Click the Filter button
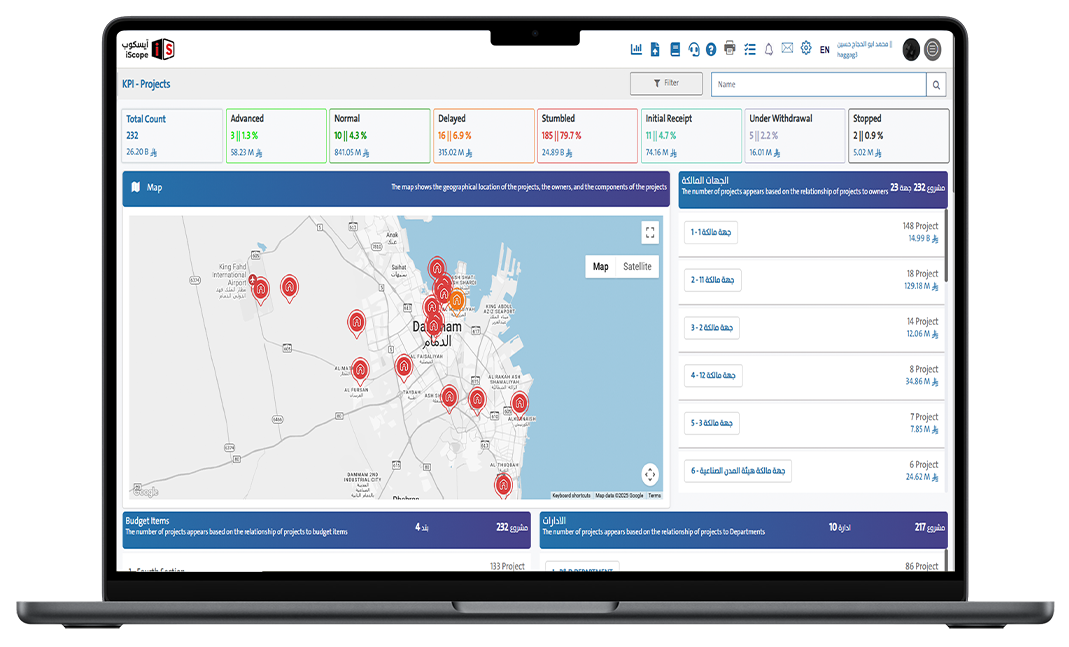The width and height of the screenshot is (1069, 647). pos(666,84)
